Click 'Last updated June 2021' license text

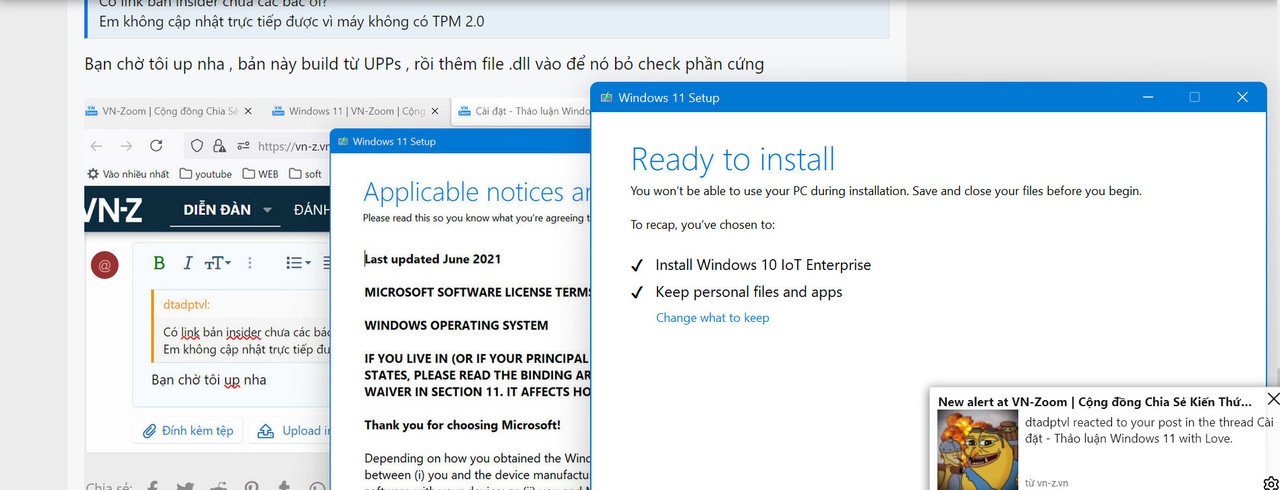(x=433, y=259)
